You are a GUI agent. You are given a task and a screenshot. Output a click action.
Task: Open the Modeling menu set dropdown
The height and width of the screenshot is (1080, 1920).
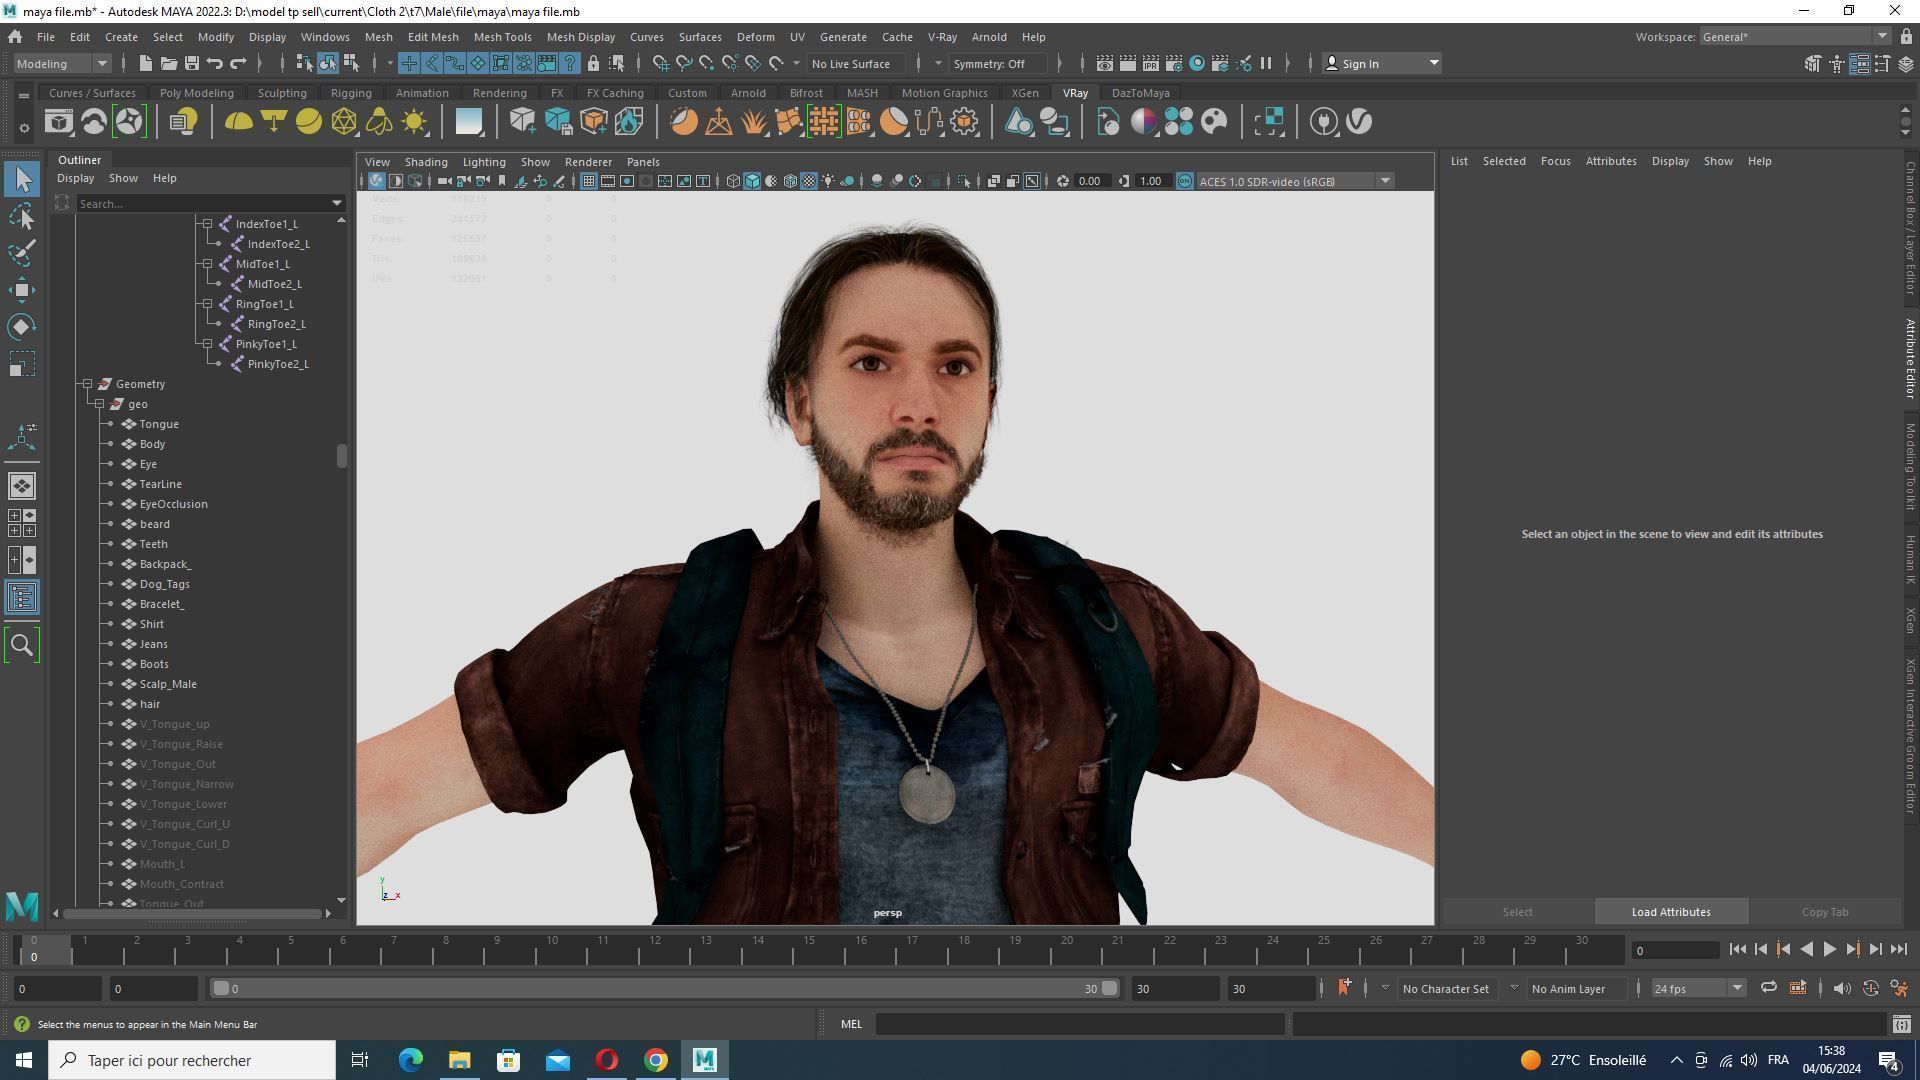pos(63,63)
